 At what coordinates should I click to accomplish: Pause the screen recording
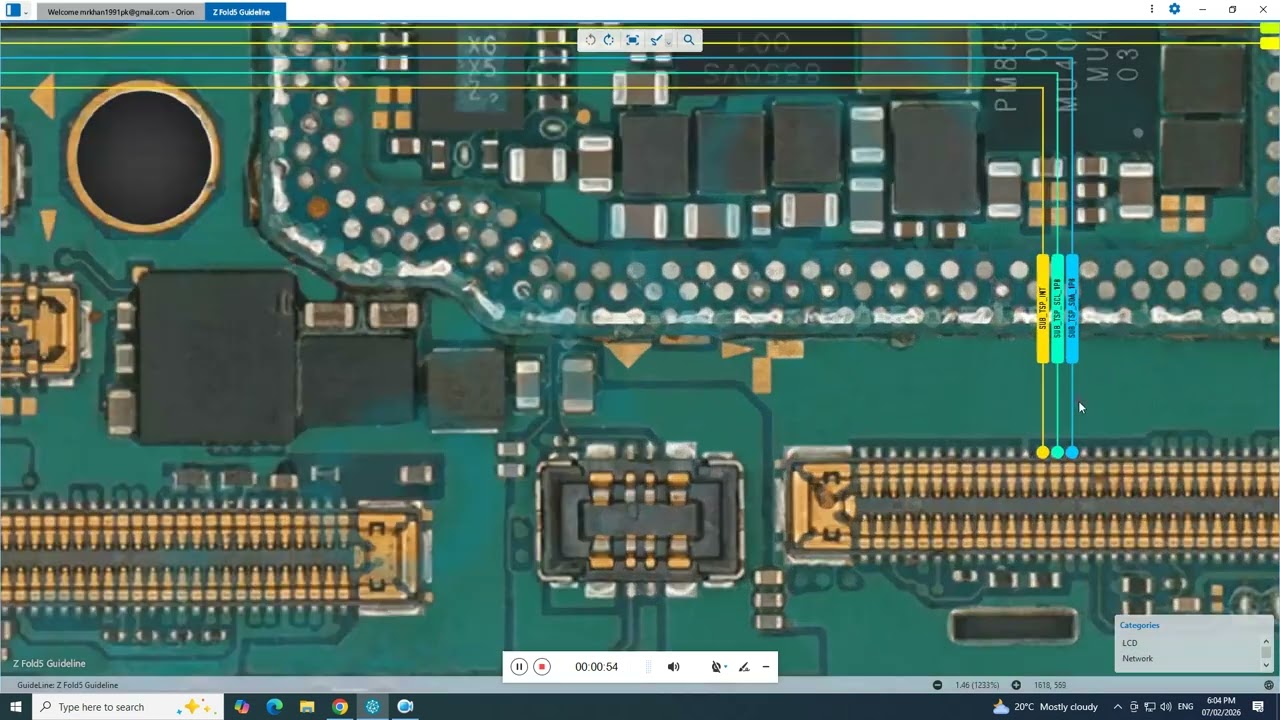[x=519, y=667]
